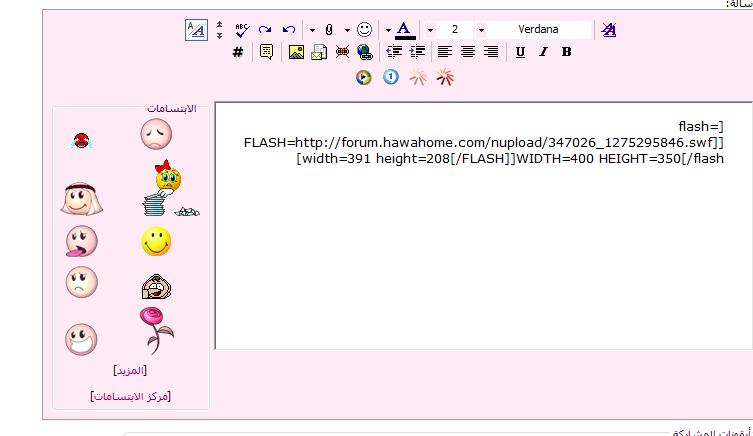
Task: Click the hash code tag icon
Action: [238, 52]
